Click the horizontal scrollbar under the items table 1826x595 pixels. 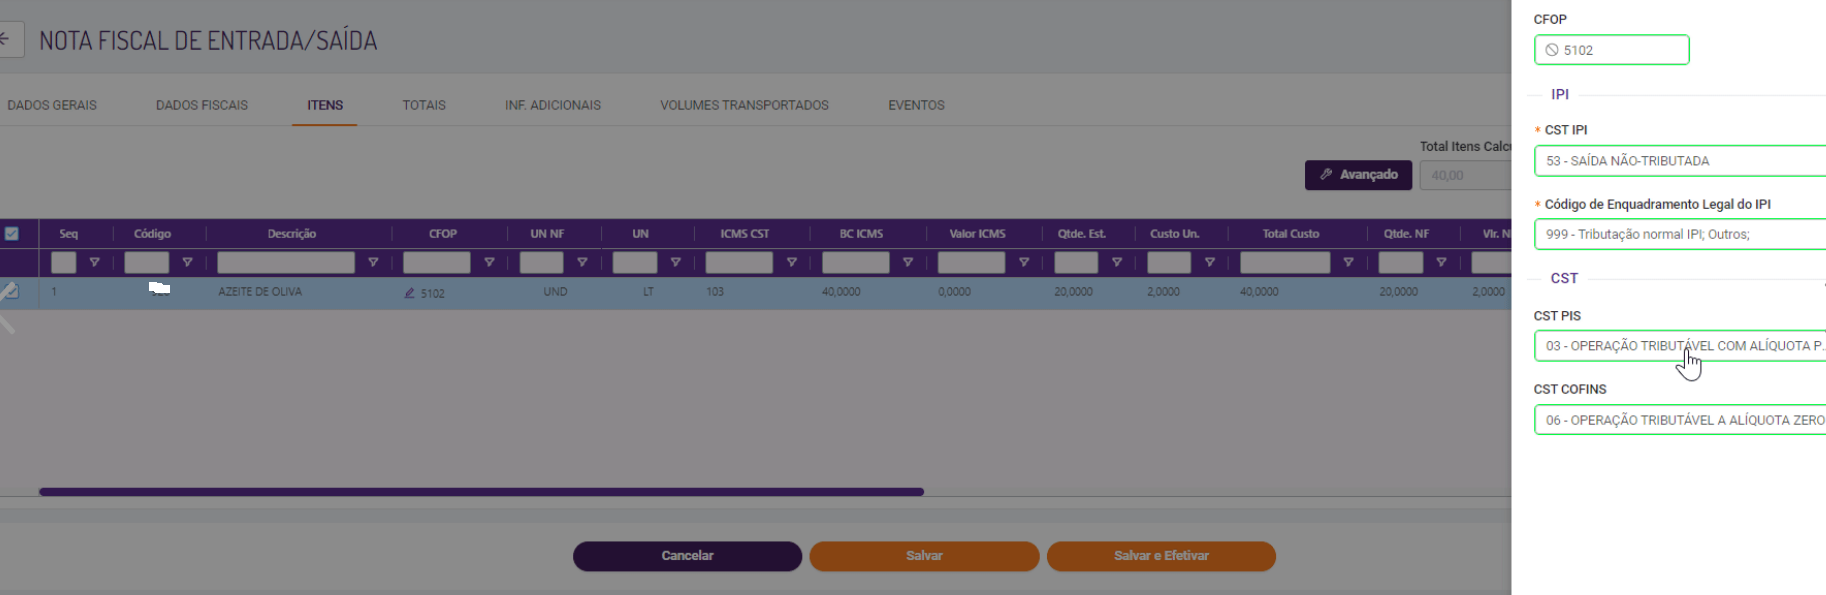click(x=481, y=492)
